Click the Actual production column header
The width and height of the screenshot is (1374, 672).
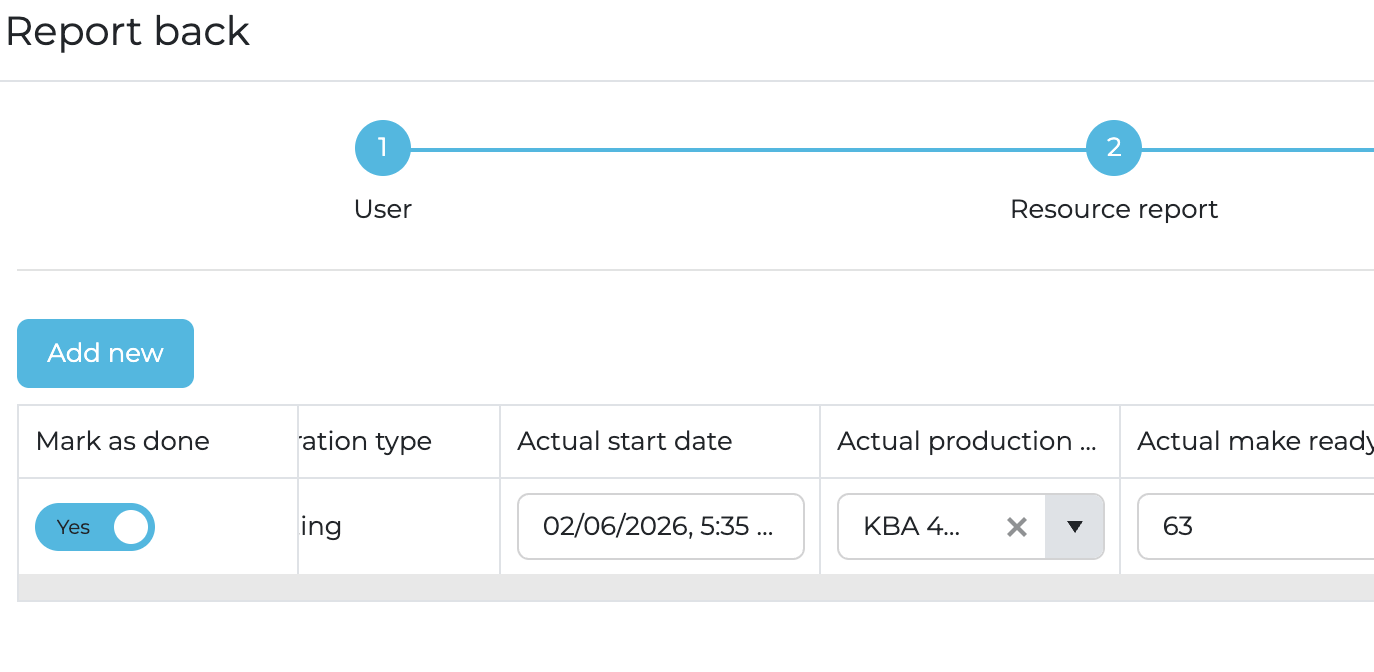point(966,441)
